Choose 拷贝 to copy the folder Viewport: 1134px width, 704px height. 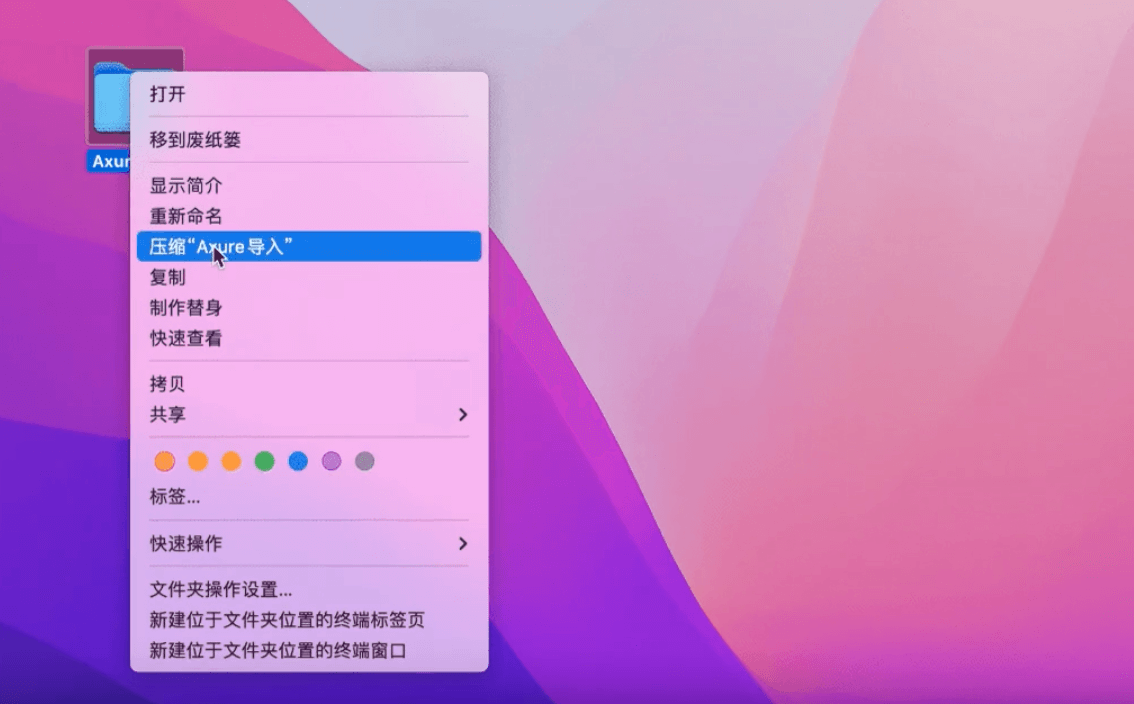[166, 383]
